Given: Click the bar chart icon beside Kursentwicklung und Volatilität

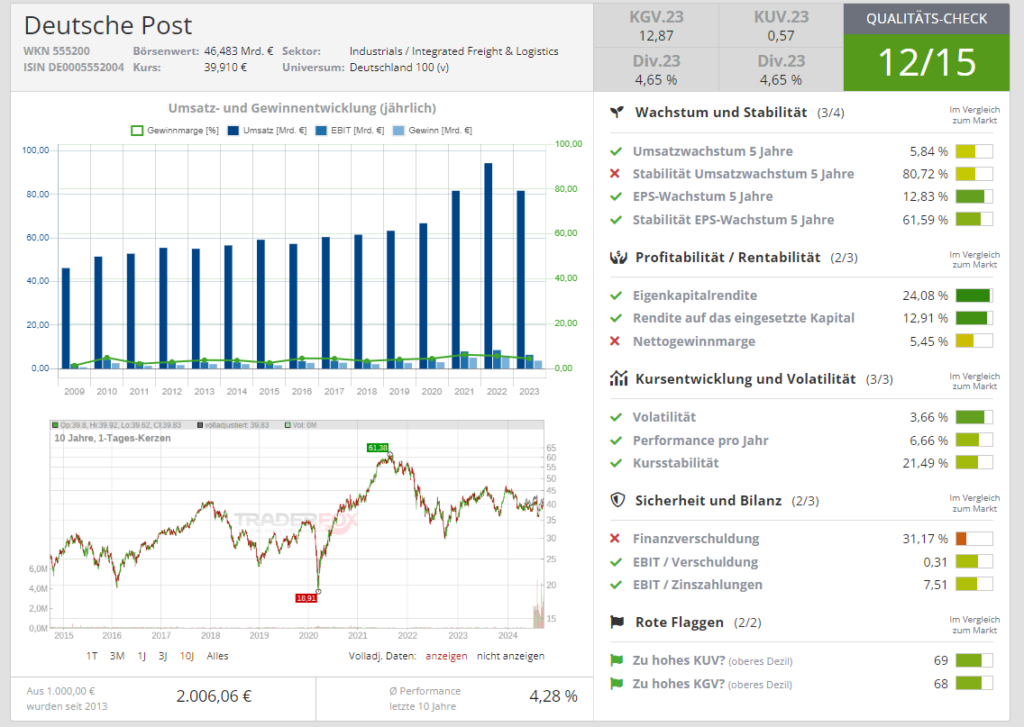Looking at the screenshot, I should [x=618, y=379].
